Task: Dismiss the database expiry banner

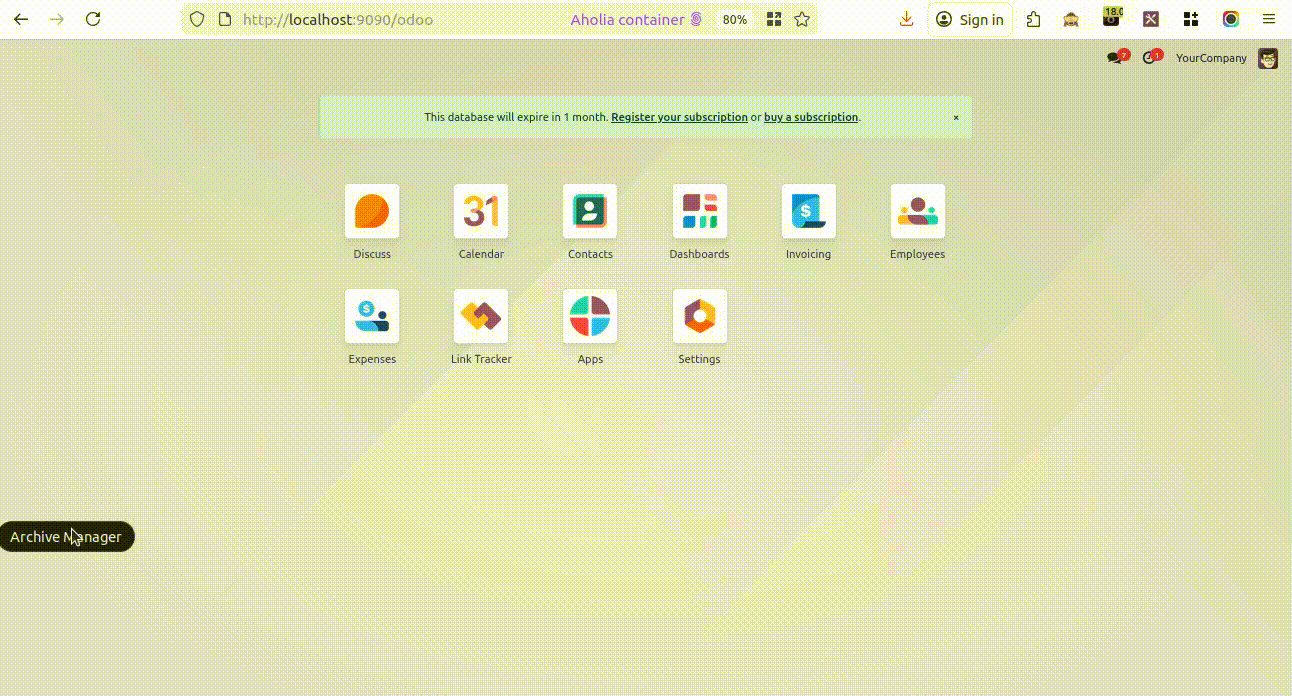Action: (x=956, y=117)
